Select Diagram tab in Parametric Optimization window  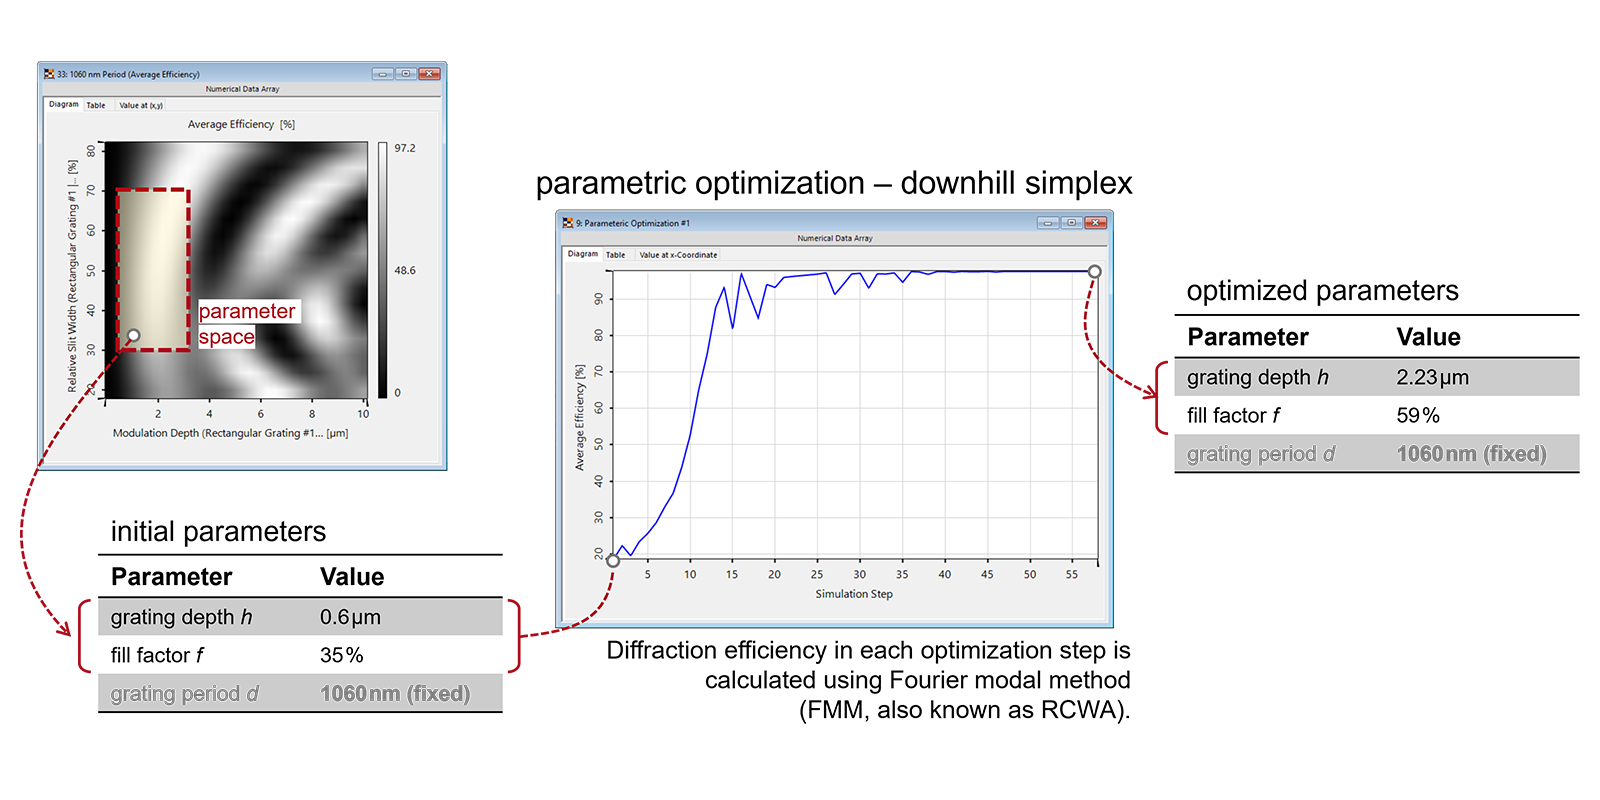tap(583, 254)
